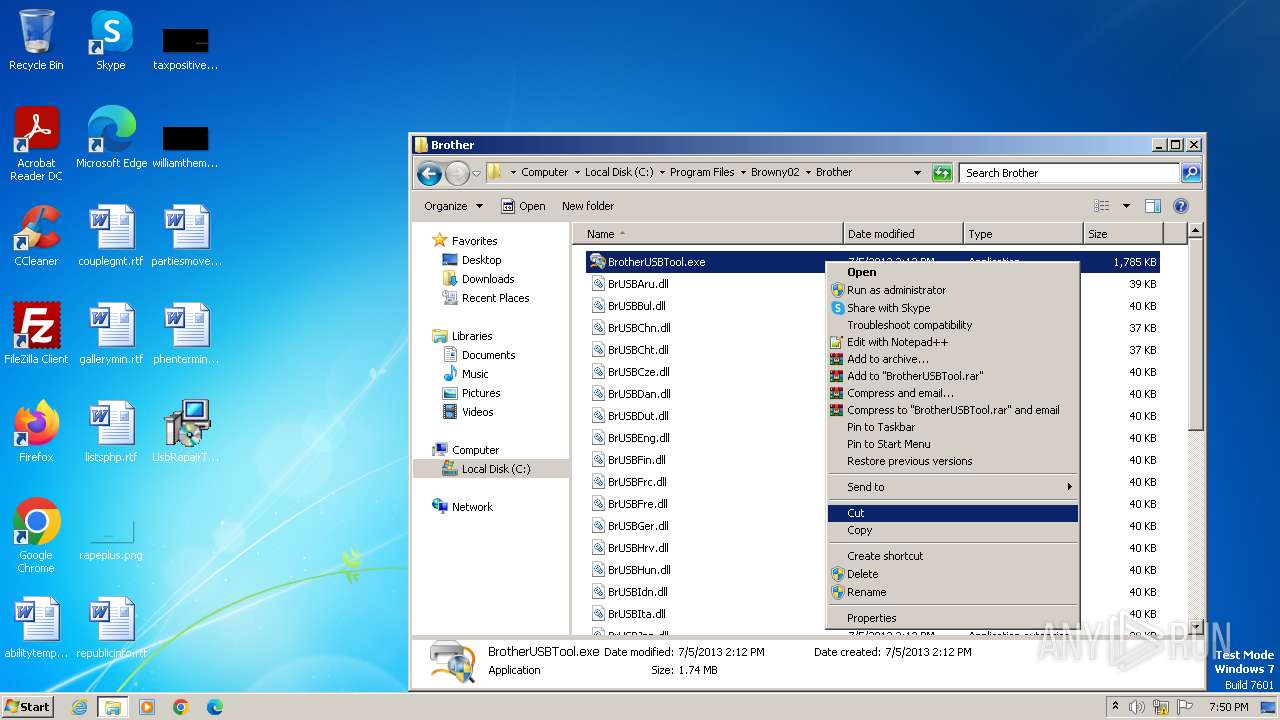1280x720 pixels.
Task: Click in Search Brother field
Action: [x=1070, y=173]
